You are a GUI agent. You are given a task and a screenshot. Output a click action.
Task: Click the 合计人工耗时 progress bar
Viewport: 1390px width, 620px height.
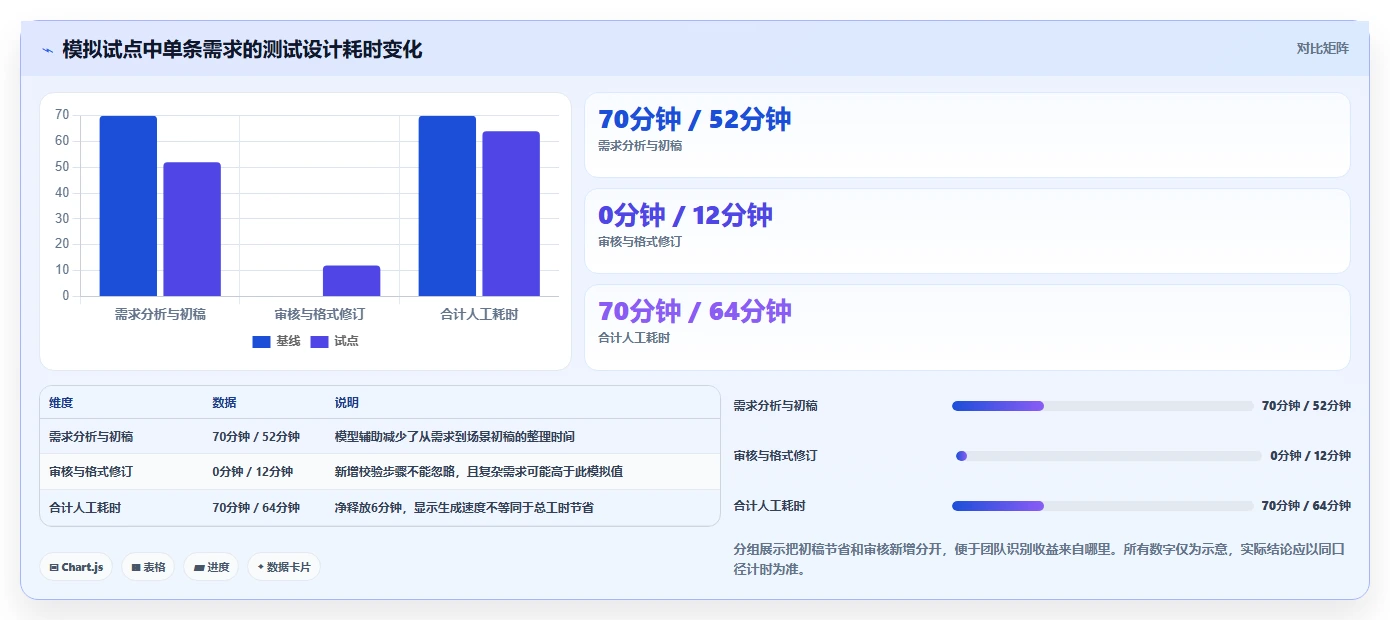(1102, 506)
